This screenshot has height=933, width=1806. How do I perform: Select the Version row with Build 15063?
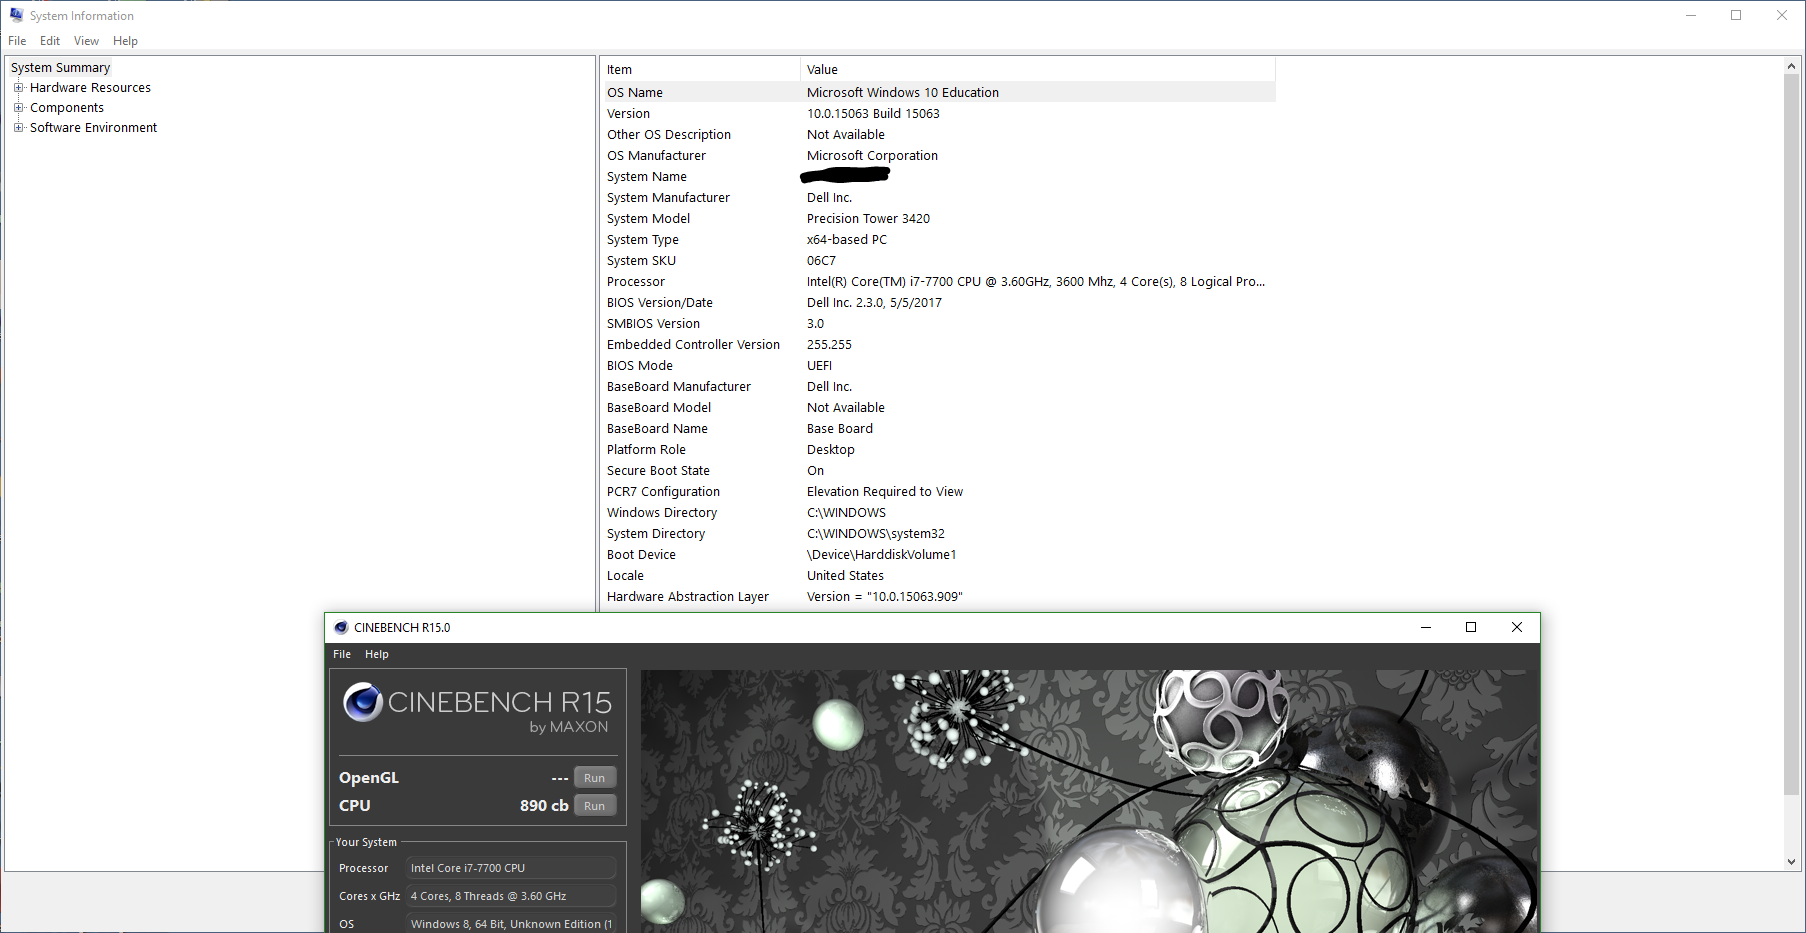938,114
